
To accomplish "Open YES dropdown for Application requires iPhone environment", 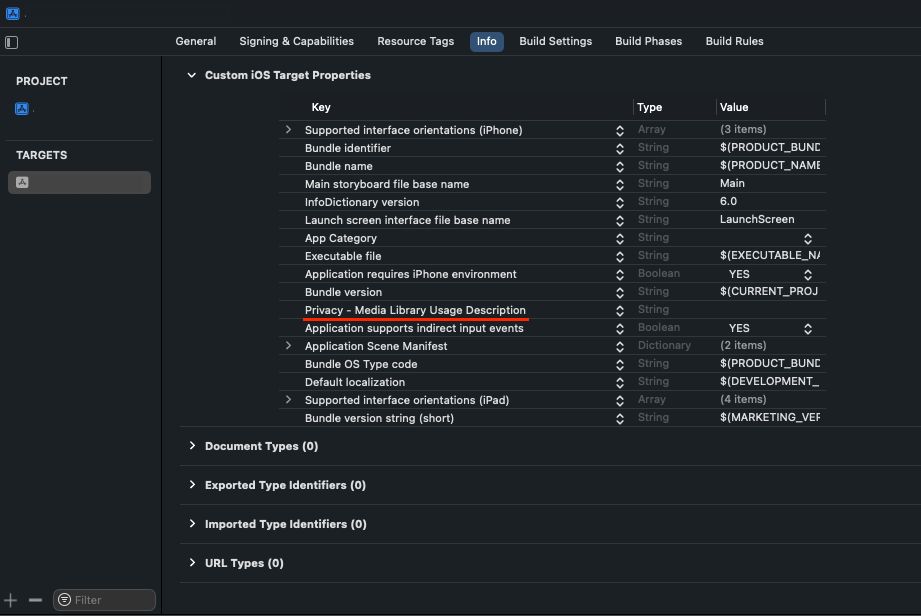I will 807,273.
